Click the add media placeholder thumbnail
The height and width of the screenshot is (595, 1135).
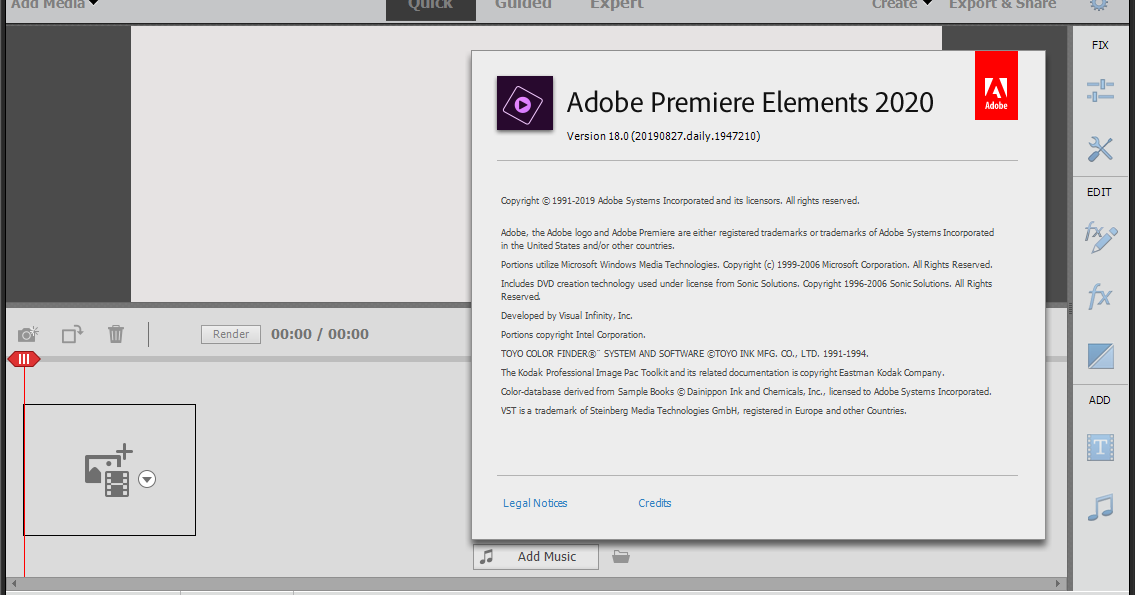click(x=109, y=470)
